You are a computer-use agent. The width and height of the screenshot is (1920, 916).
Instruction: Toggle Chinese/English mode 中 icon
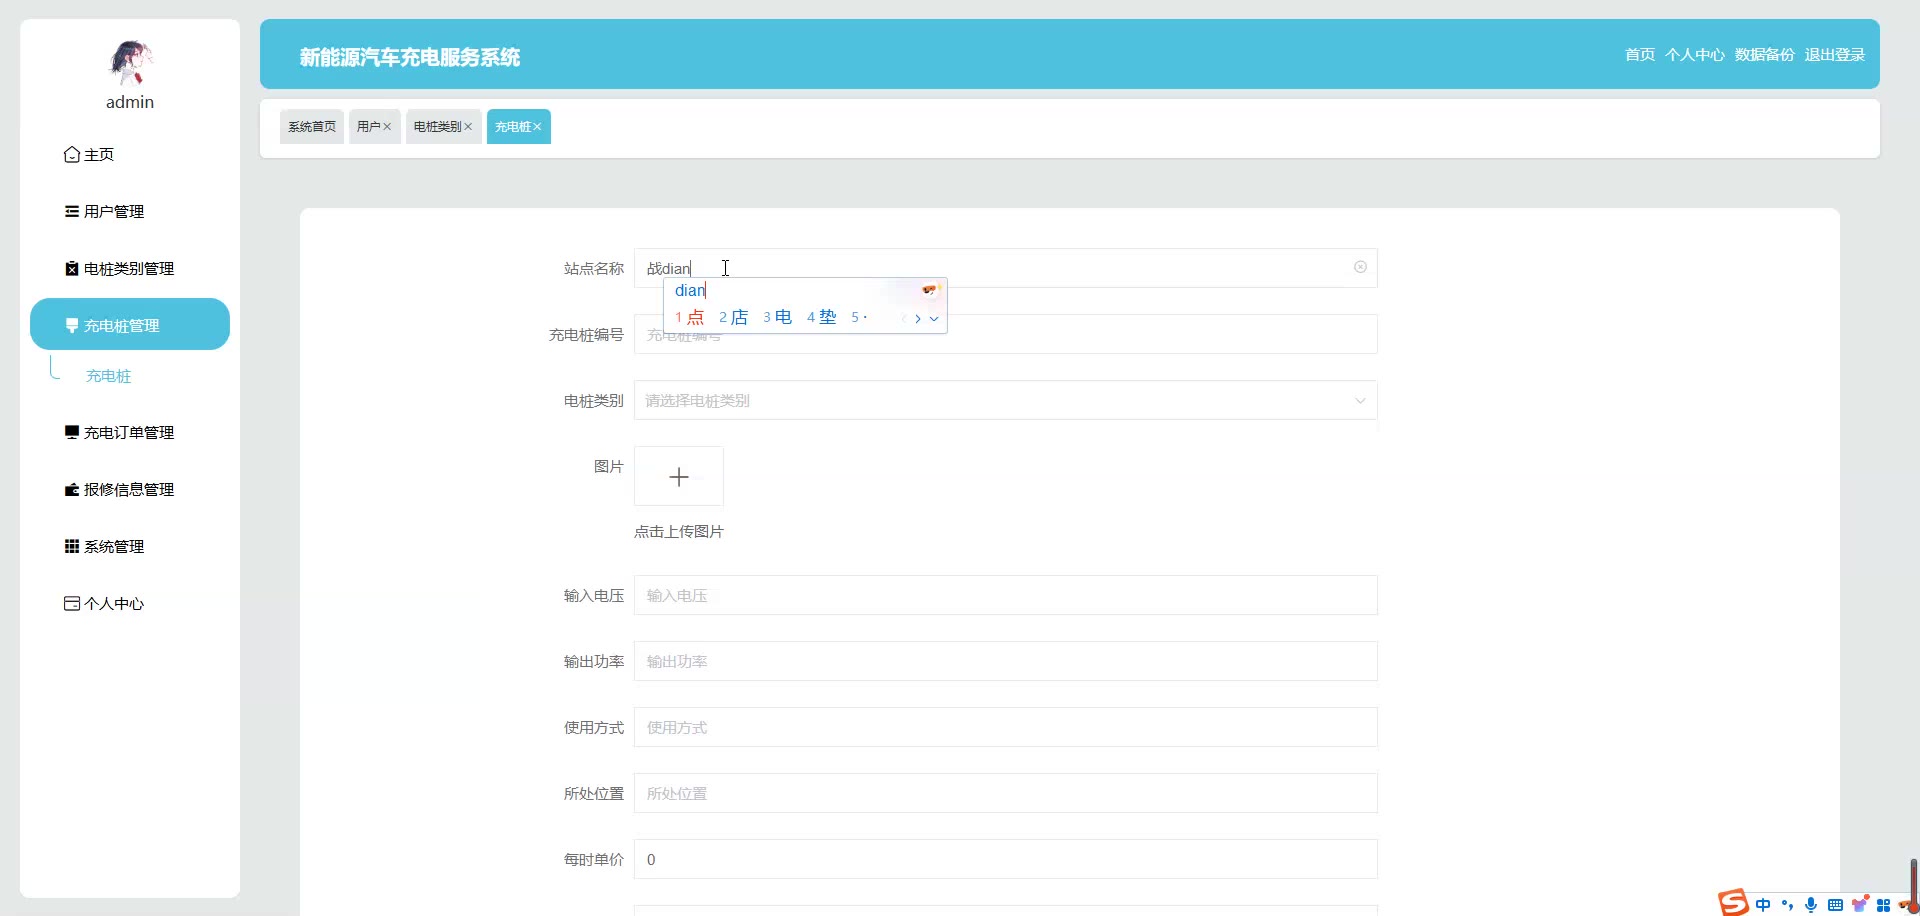point(1763,905)
